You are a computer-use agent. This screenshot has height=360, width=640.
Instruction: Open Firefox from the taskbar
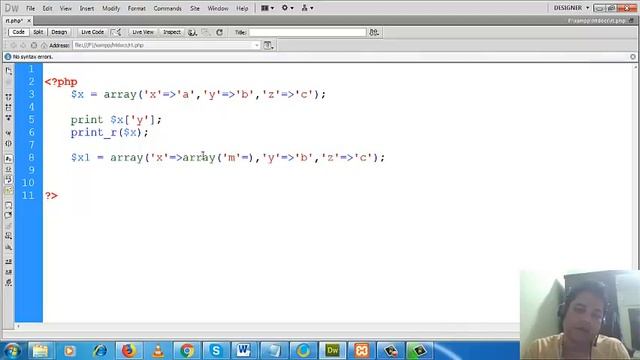point(128,351)
